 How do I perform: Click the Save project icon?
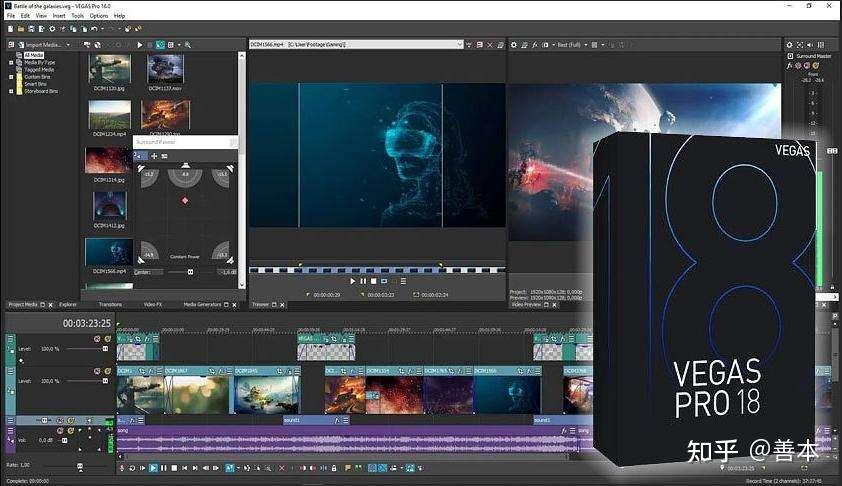pyautogui.click(x=31, y=28)
